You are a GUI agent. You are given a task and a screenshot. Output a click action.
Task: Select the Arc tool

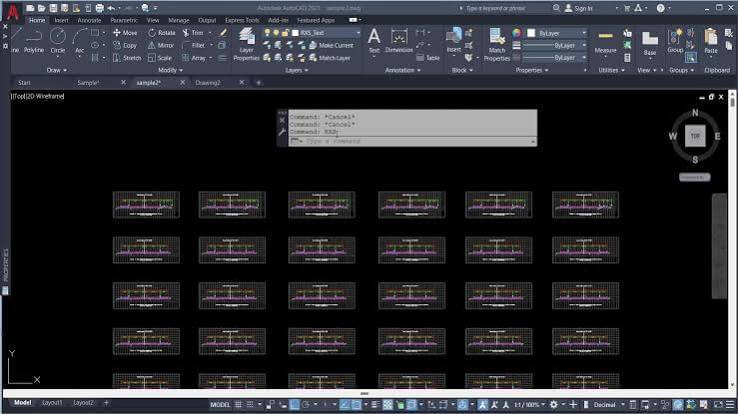(80, 40)
